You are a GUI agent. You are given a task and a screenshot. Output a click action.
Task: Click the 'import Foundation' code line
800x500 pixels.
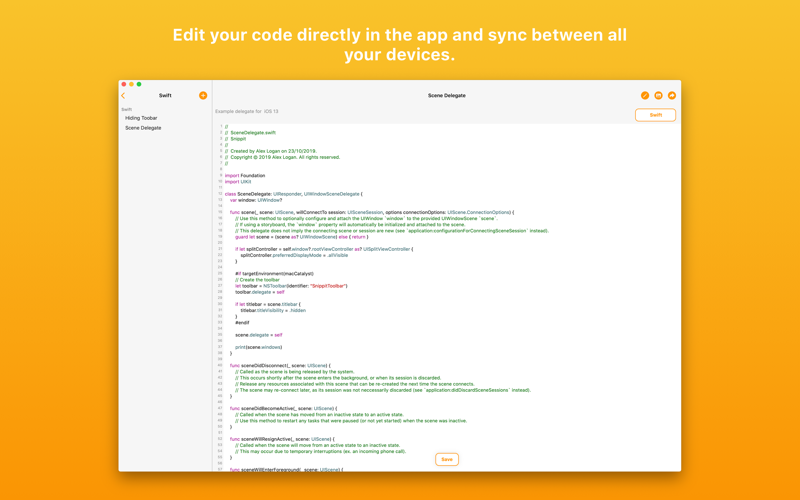click(x=245, y=176)
